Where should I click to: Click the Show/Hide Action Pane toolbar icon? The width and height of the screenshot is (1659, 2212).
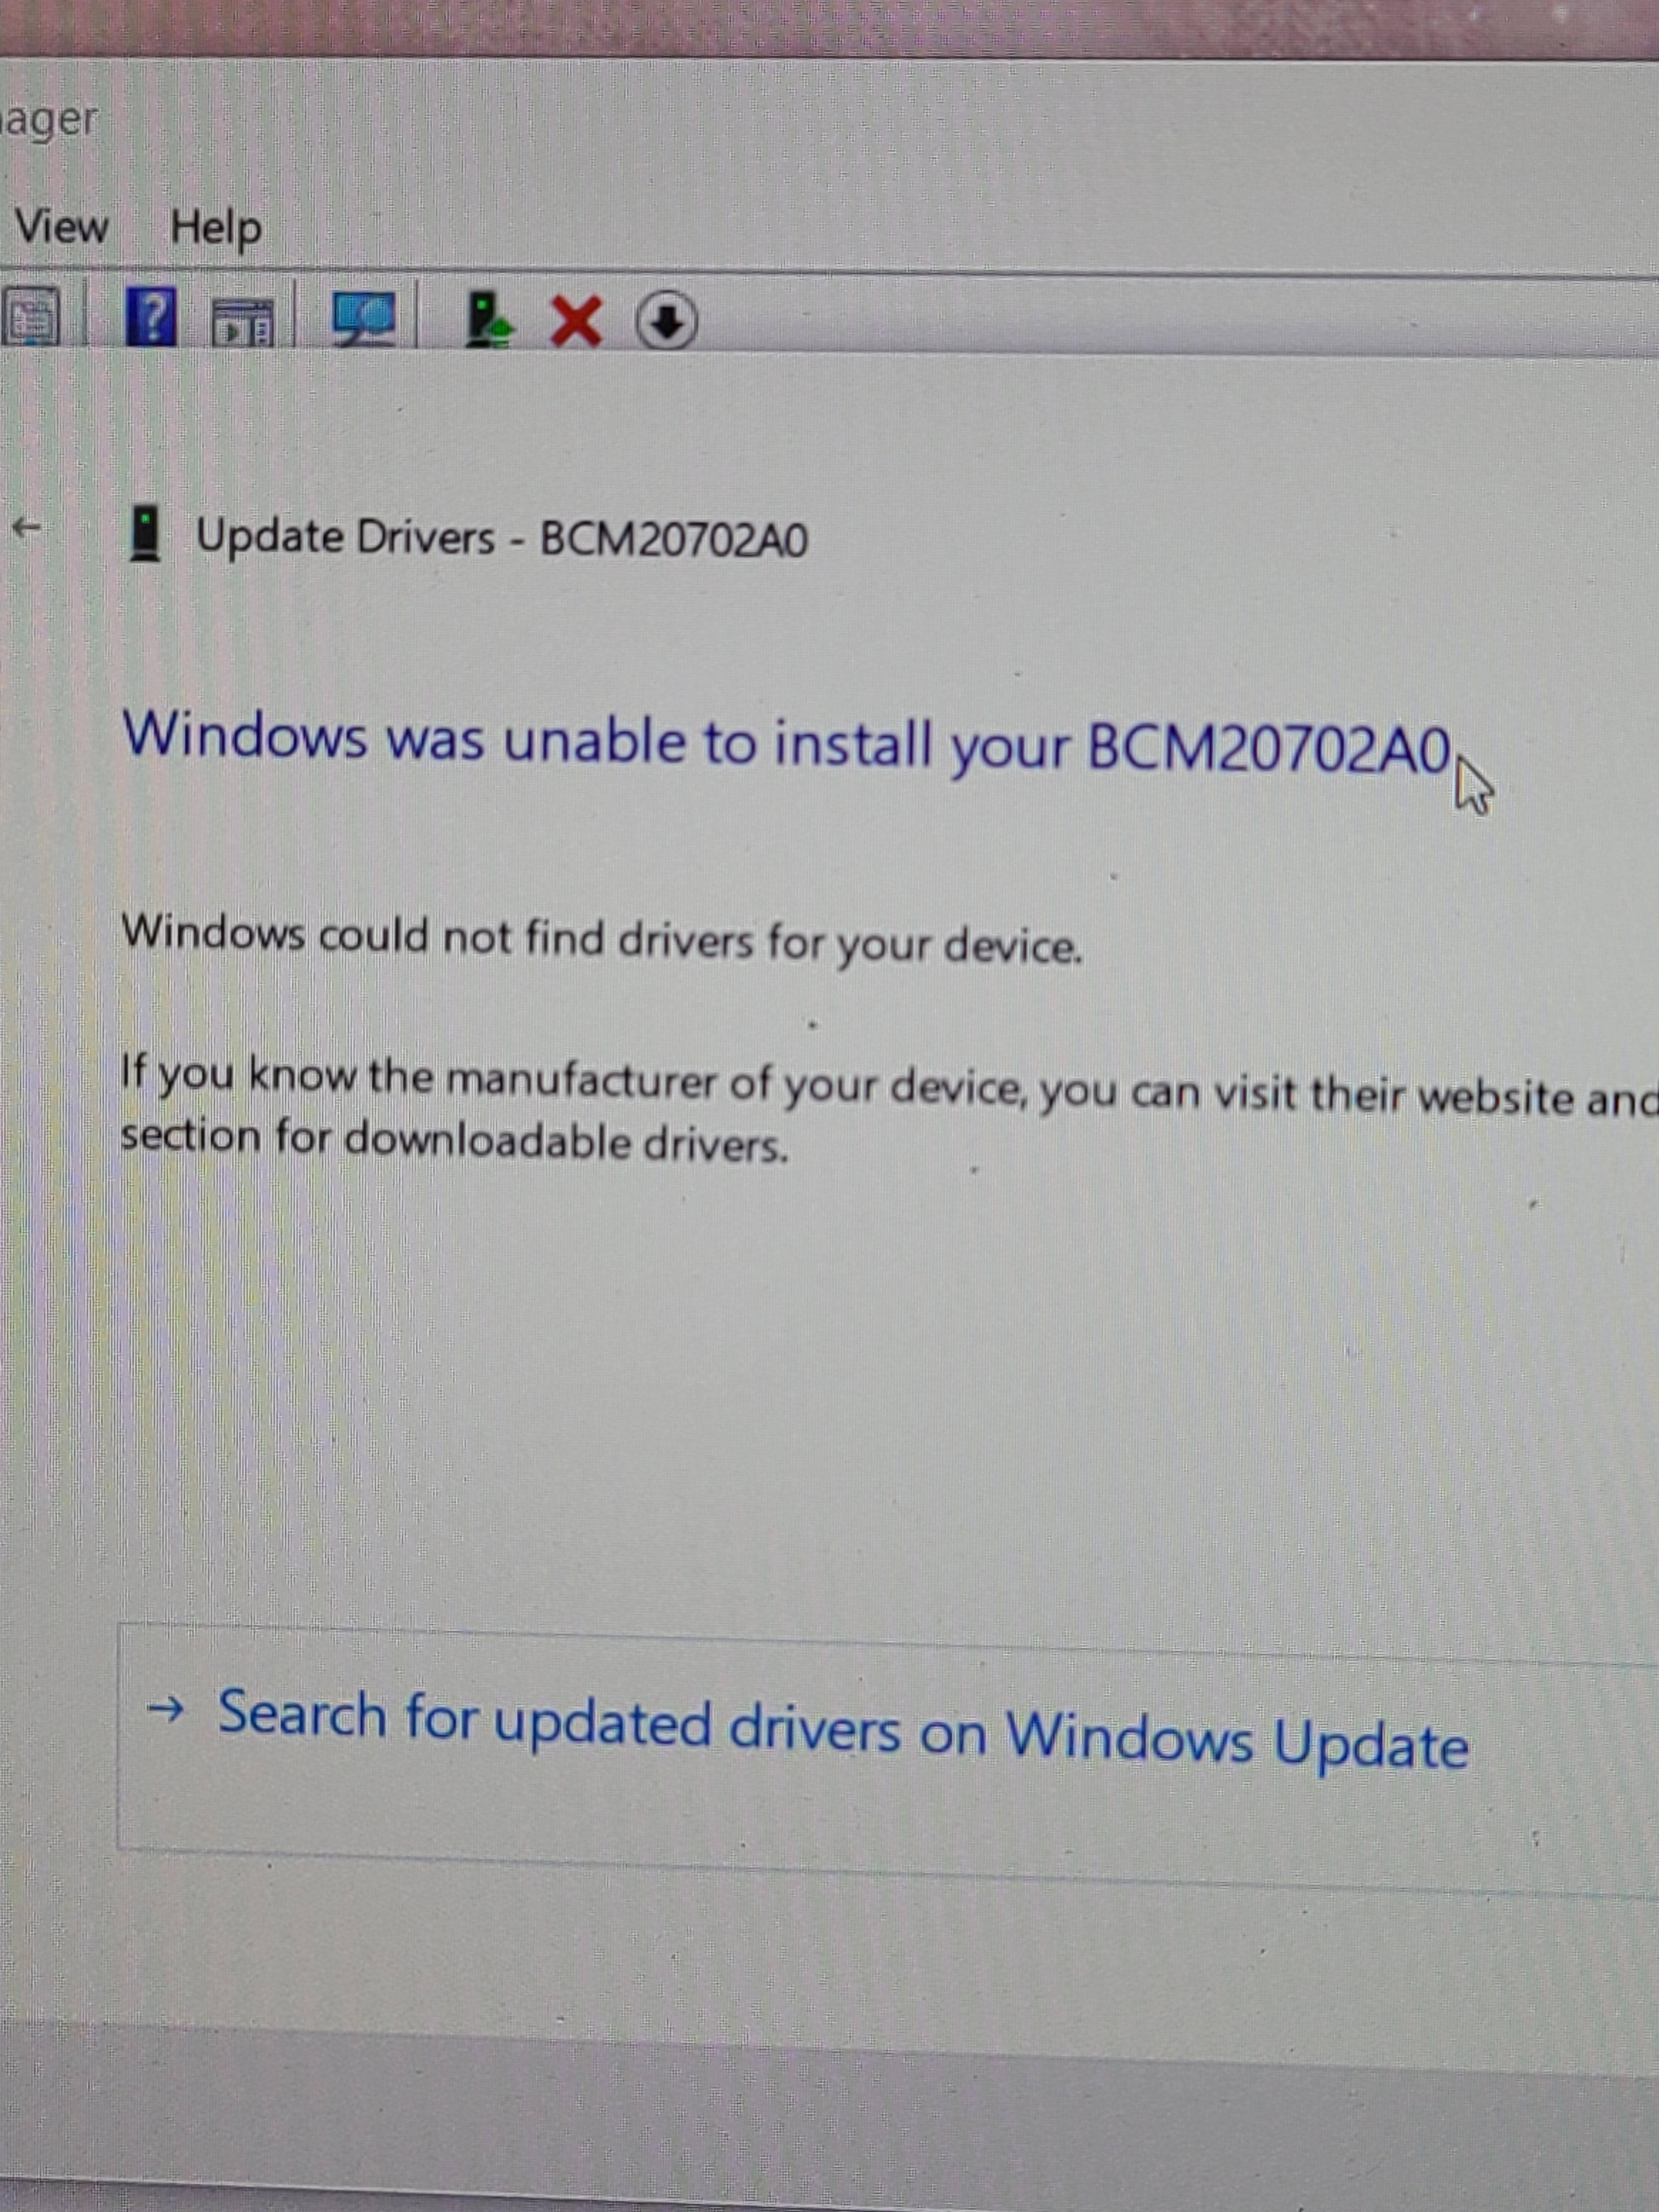coord(242,323)
